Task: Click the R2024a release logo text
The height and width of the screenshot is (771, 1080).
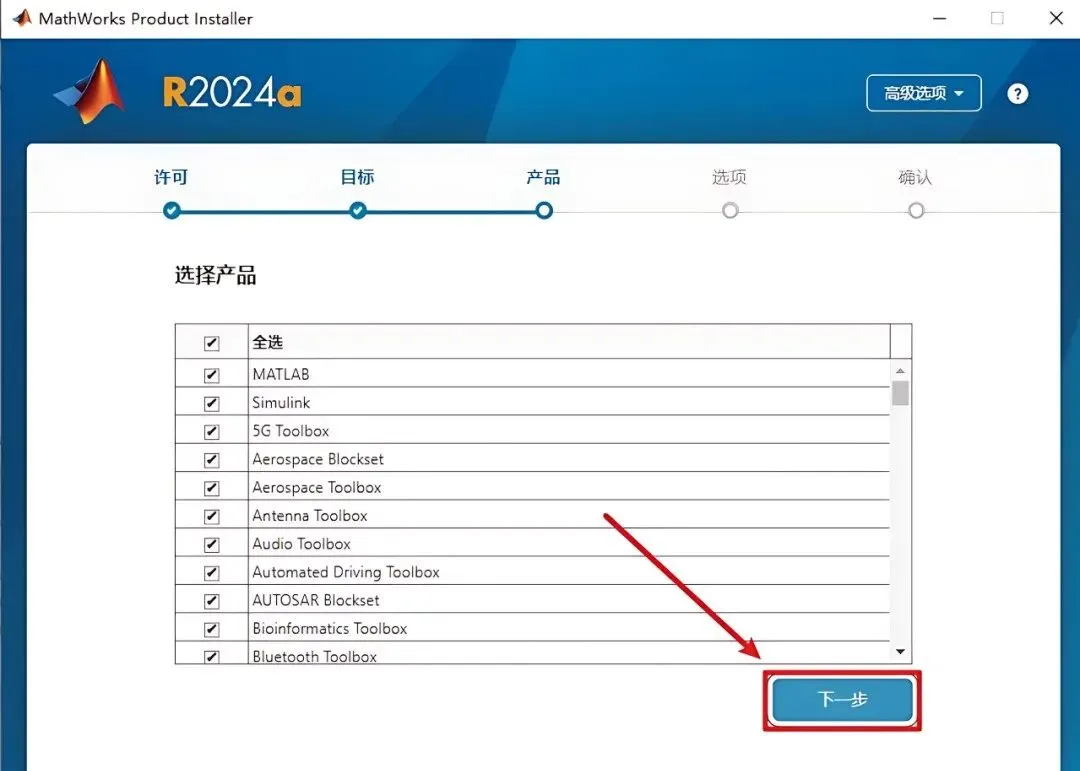Action: click(x=233, y=92)
